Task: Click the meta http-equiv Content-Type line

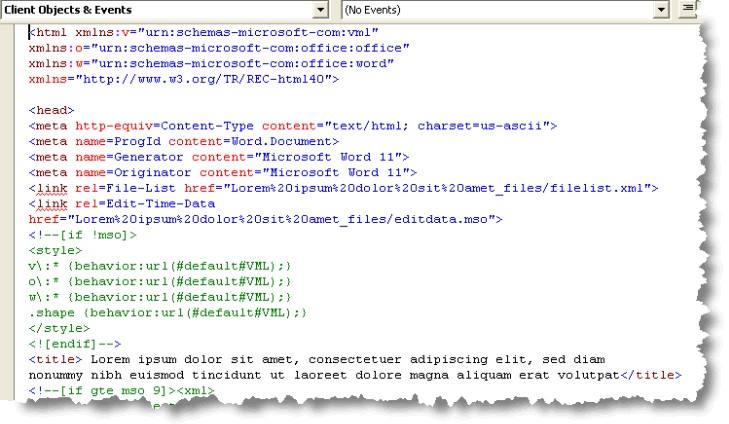Action: (x=292, y=126)
